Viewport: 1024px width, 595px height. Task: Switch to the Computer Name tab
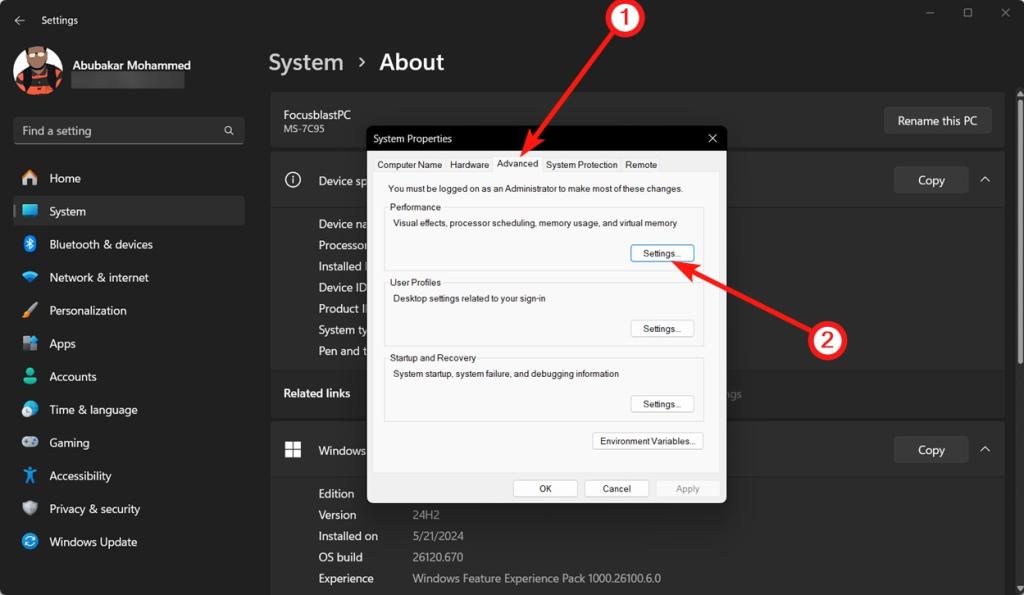[x=409, y=164]
